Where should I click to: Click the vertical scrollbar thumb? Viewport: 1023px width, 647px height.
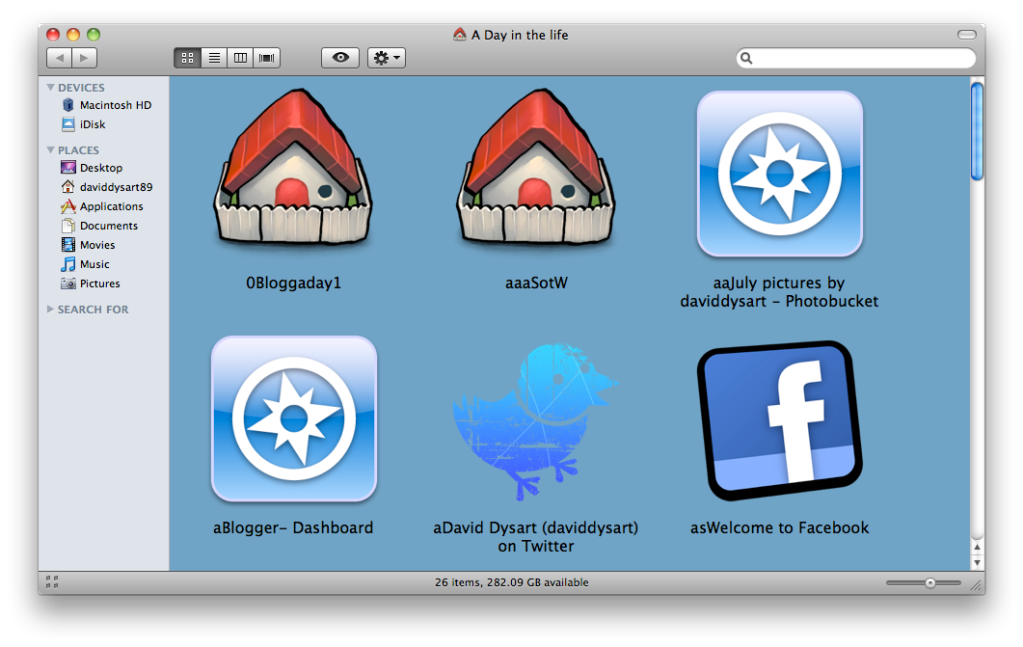(x=977, y=130)
